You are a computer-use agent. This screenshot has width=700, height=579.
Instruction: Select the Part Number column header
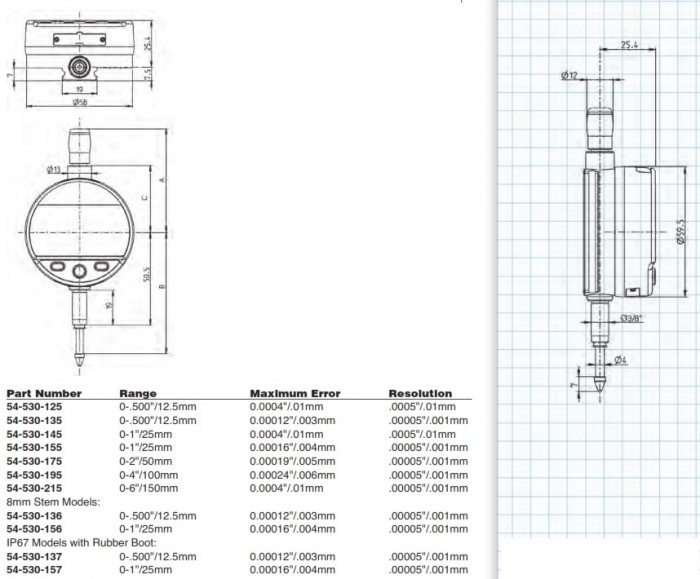[44, 394]
